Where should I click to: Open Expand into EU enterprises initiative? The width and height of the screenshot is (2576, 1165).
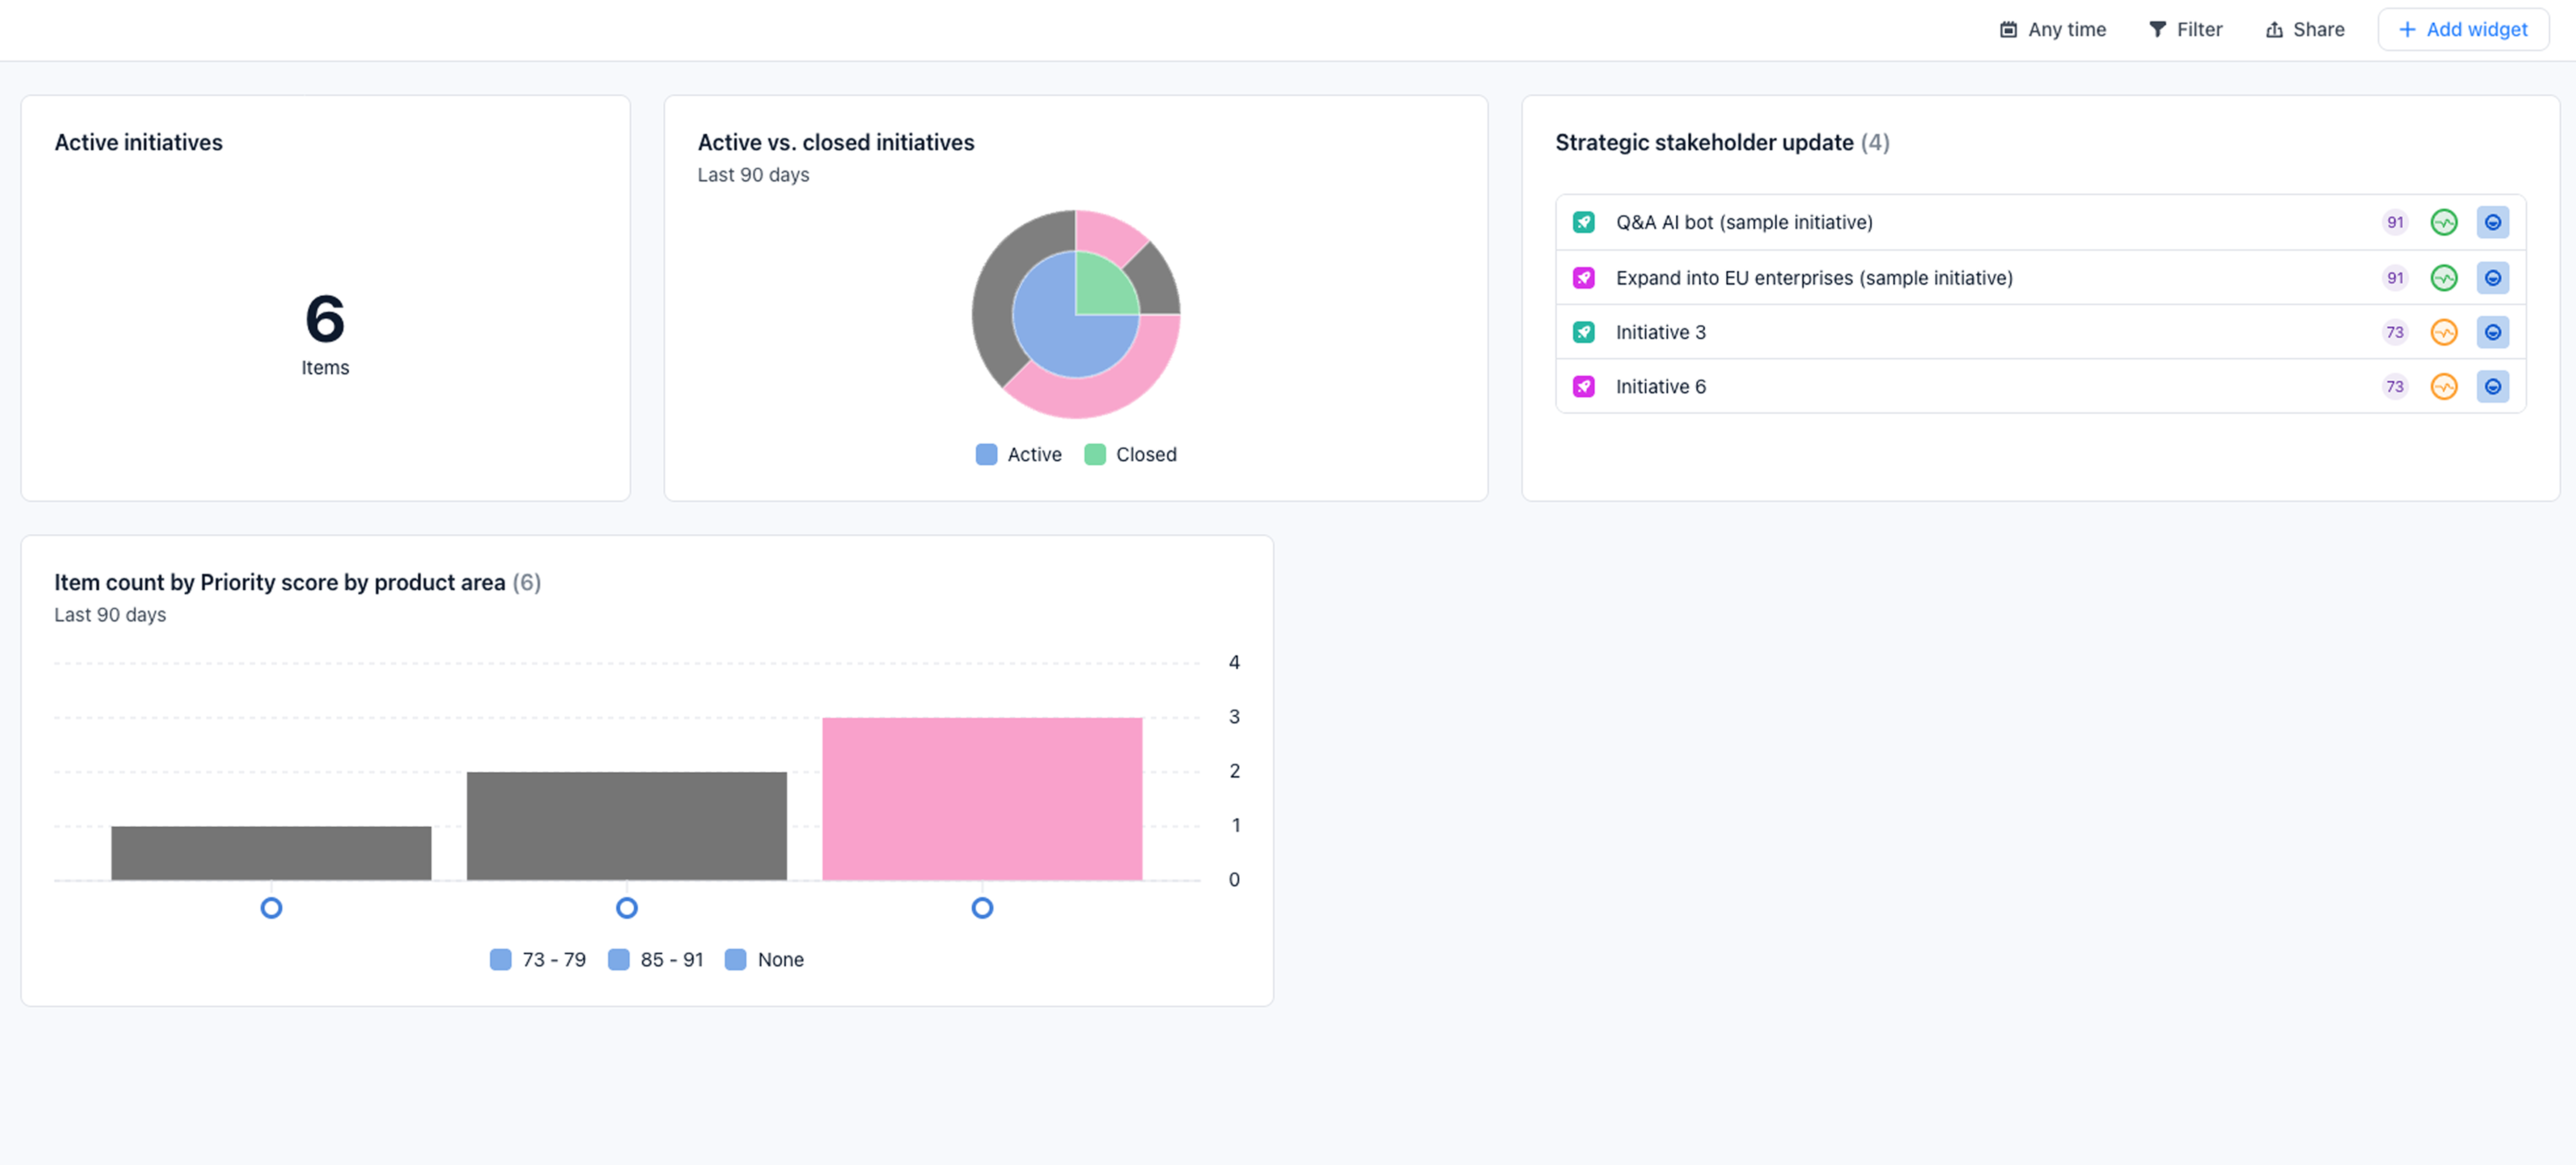tap(1813, 278)
